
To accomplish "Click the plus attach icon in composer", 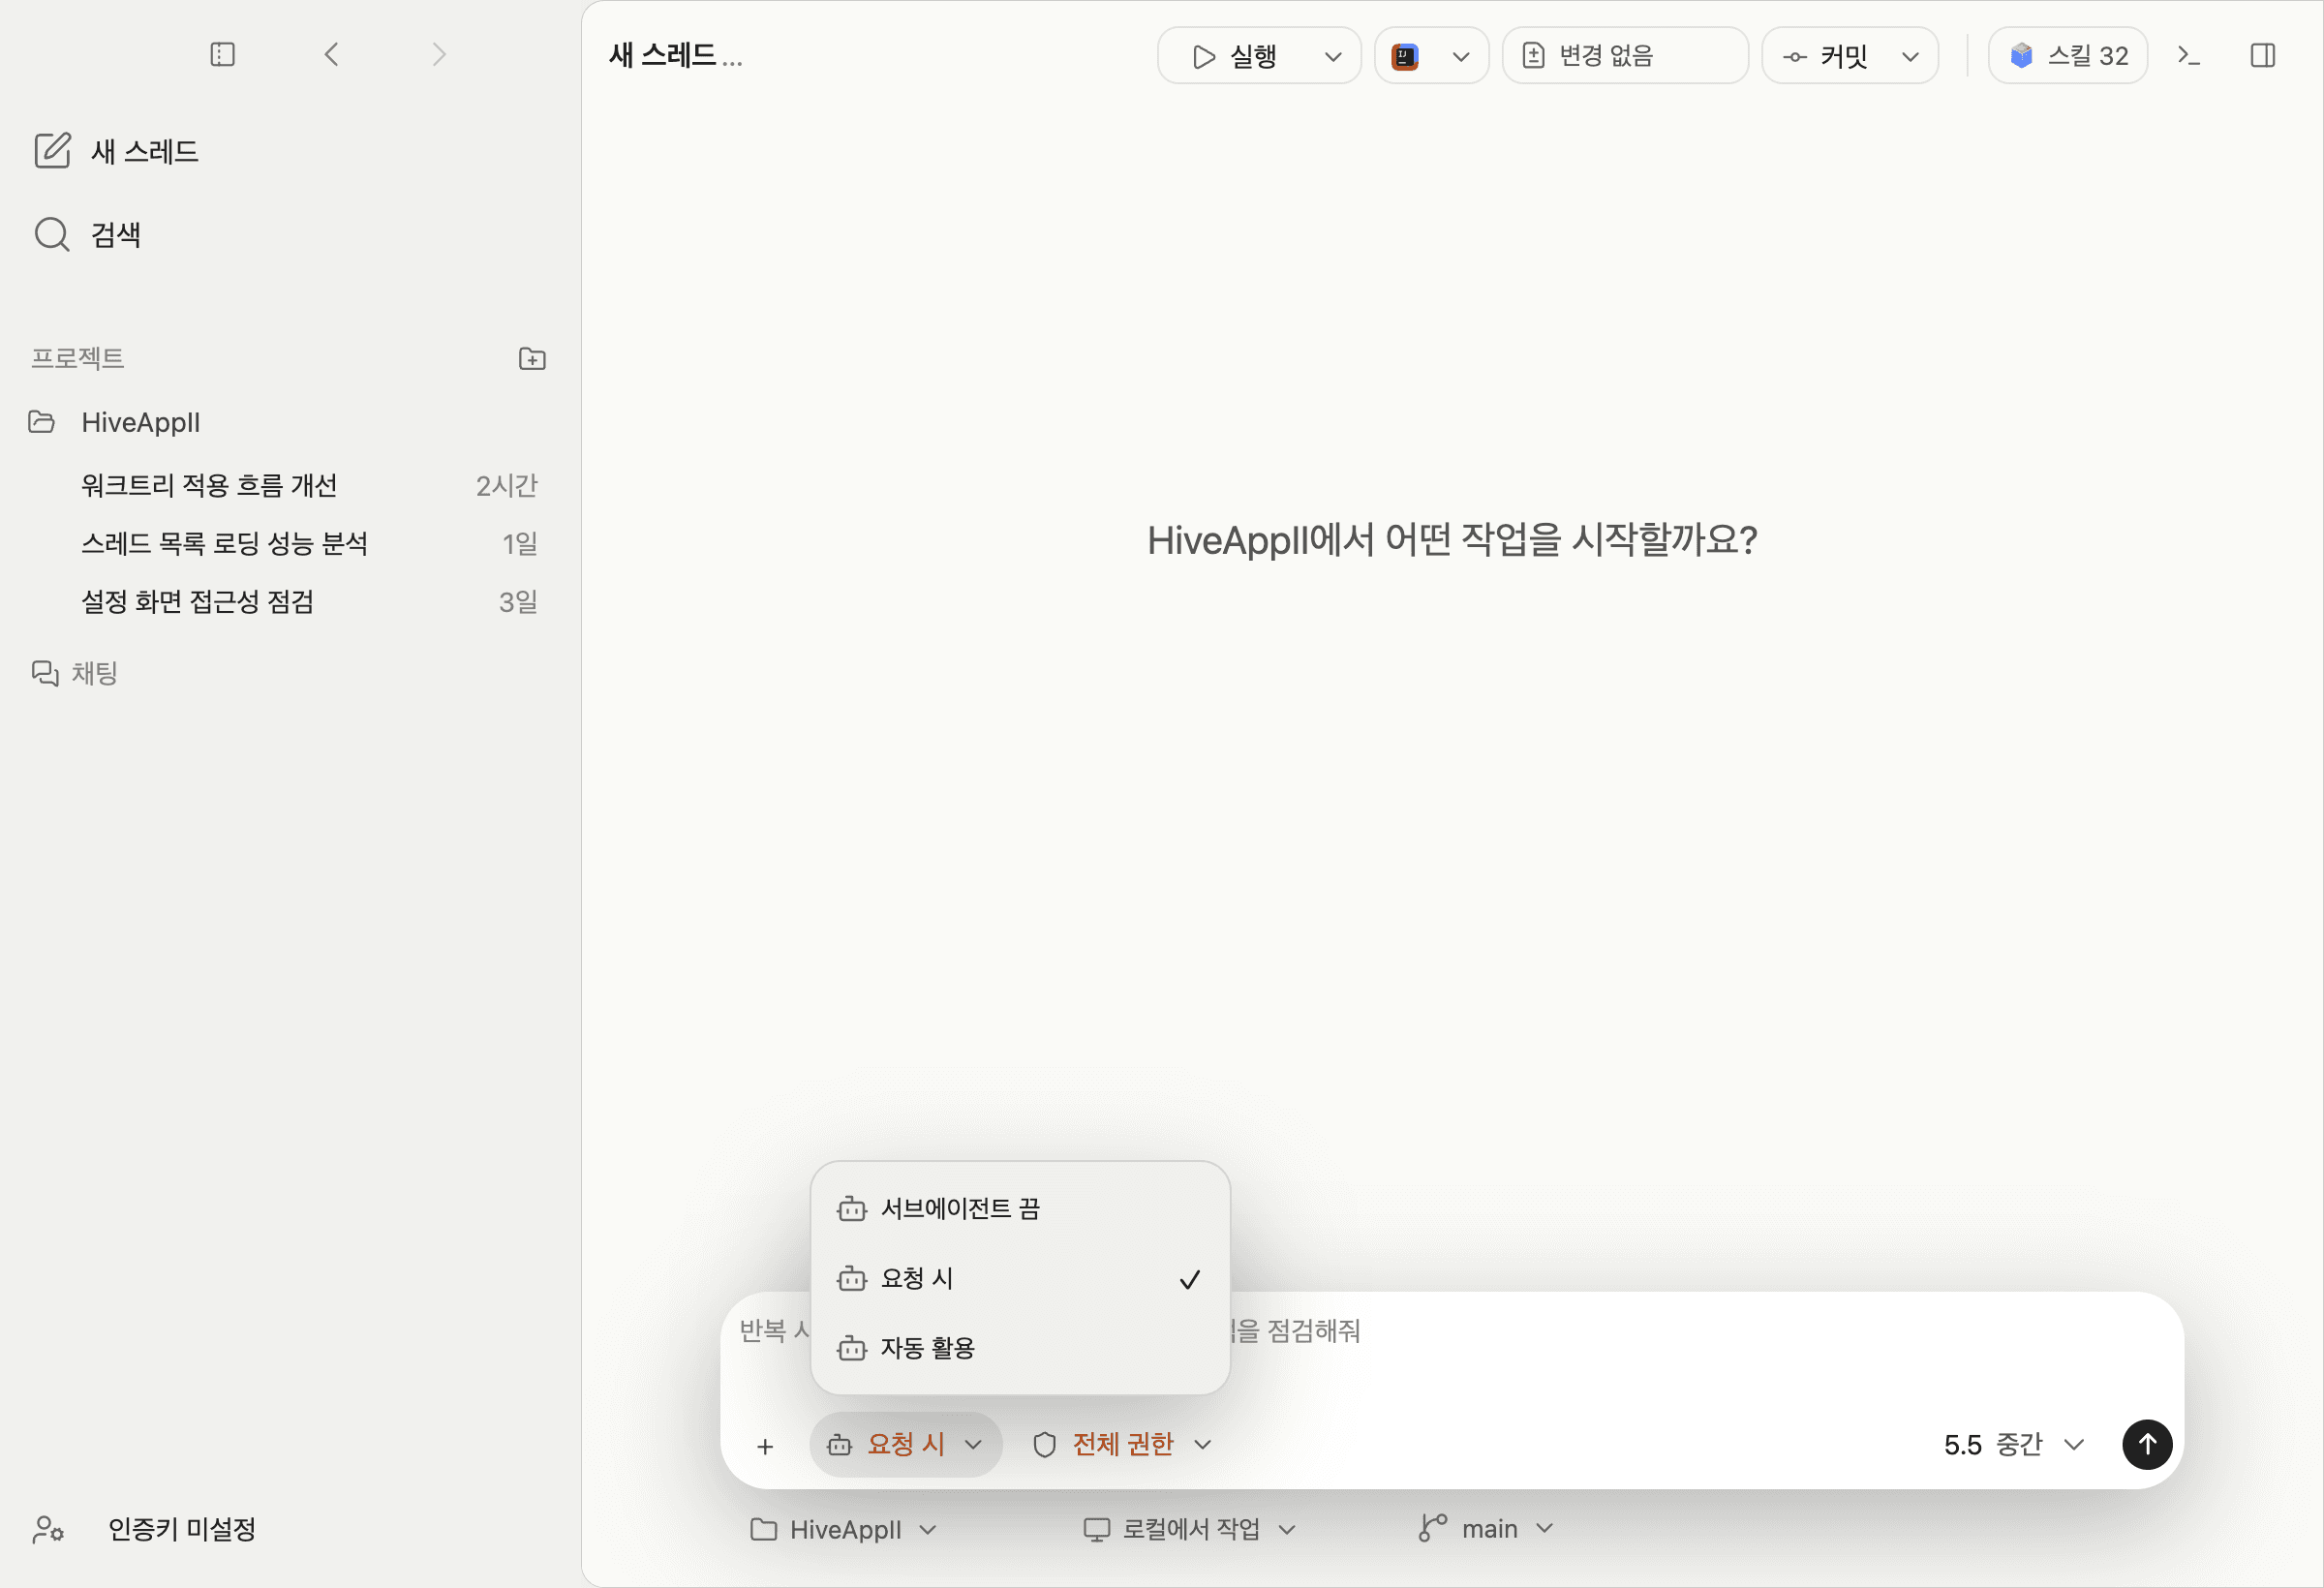I will pyautogui.click(x=765, y=1446).
